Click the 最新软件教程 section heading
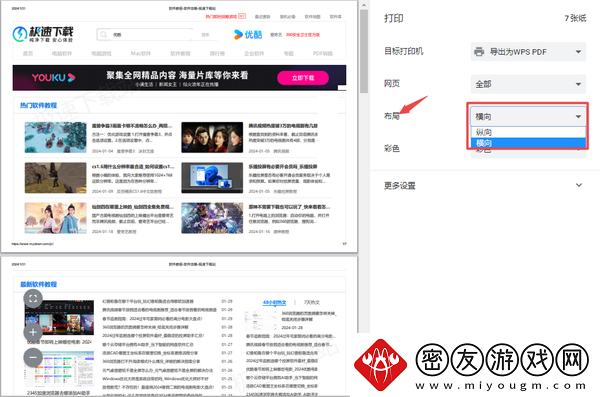The height and width of the screenshot is (397, 600). point(38,284)
